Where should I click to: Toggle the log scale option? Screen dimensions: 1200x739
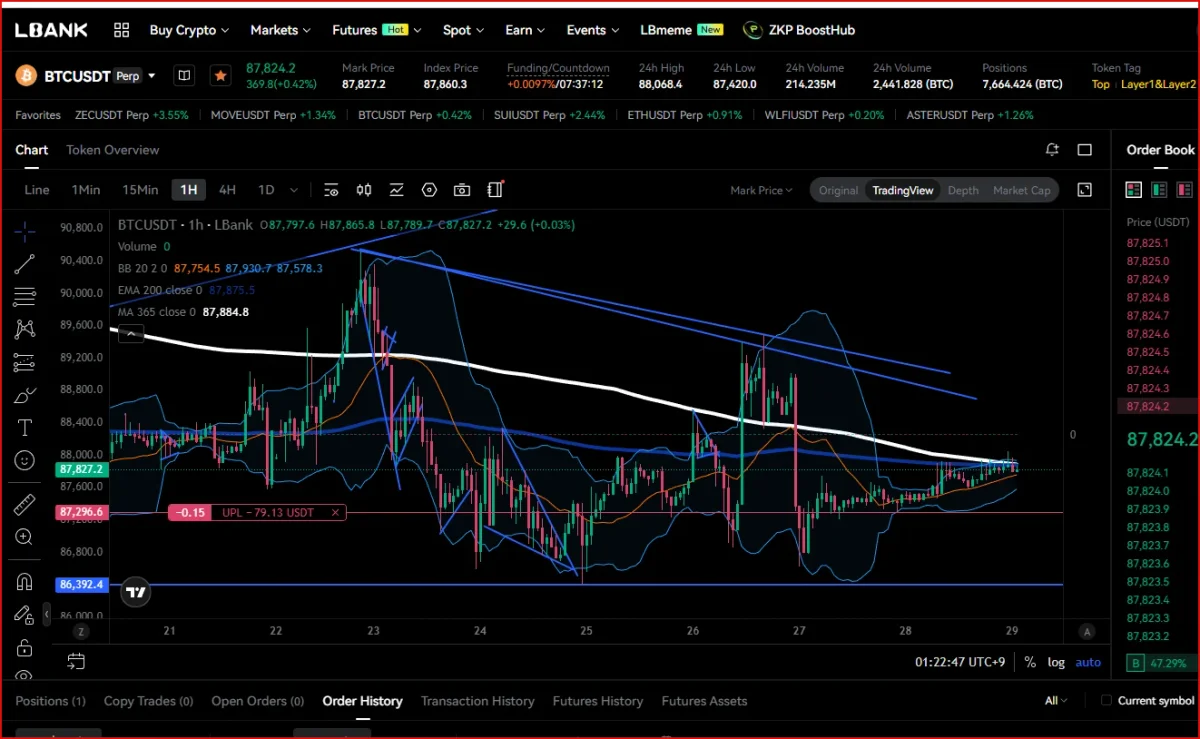(1056, 662)
